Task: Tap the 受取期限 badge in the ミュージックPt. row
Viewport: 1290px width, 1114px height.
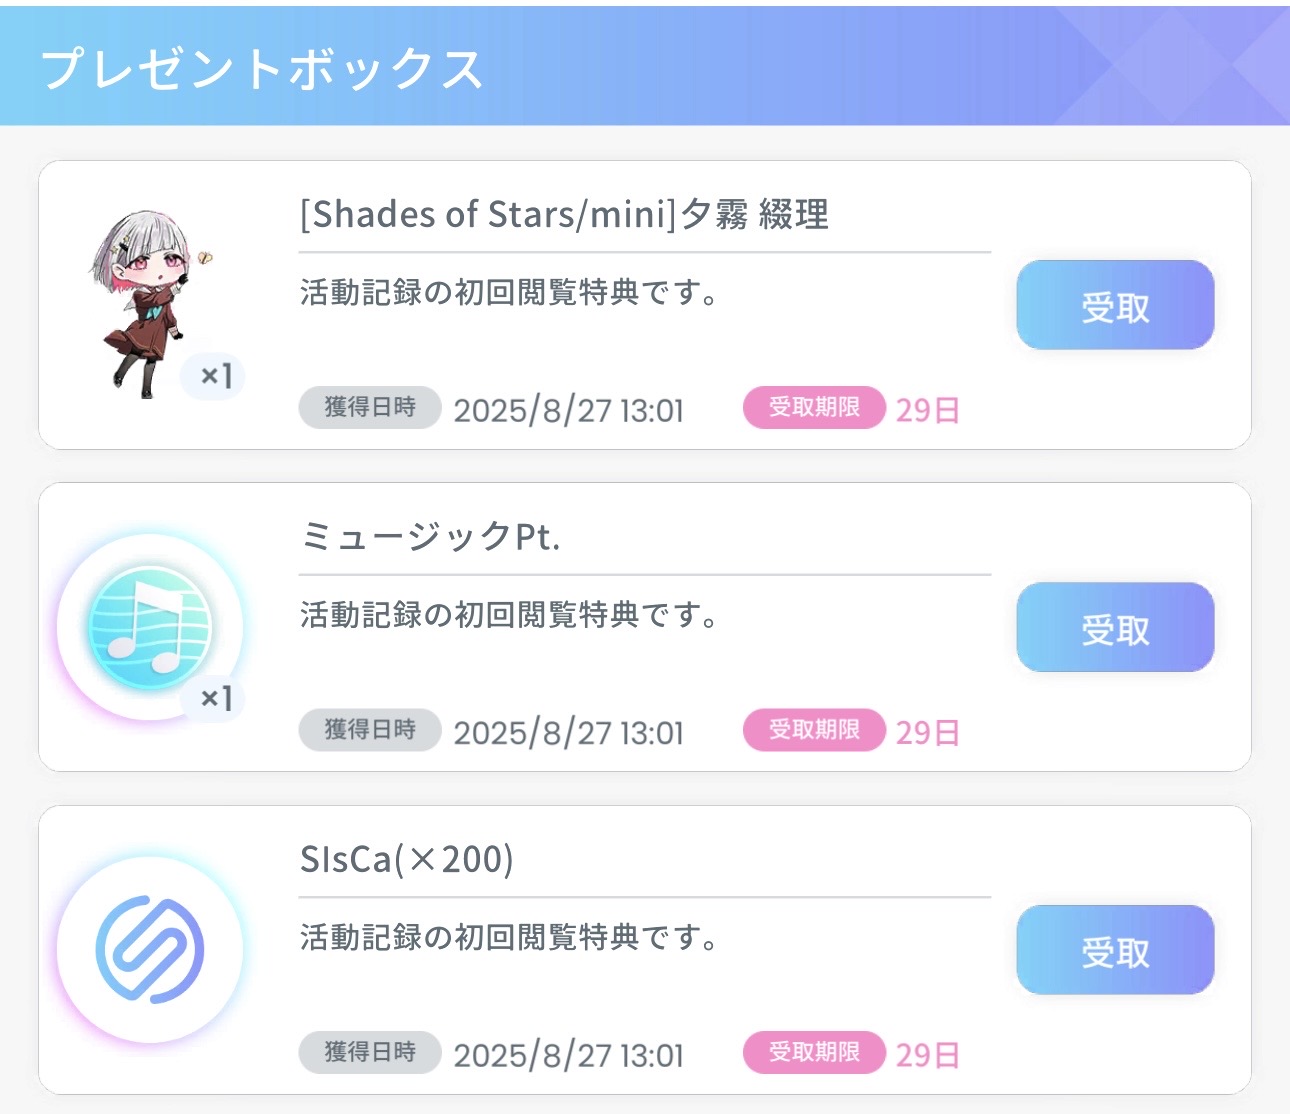Action: [x=814, y=730]
